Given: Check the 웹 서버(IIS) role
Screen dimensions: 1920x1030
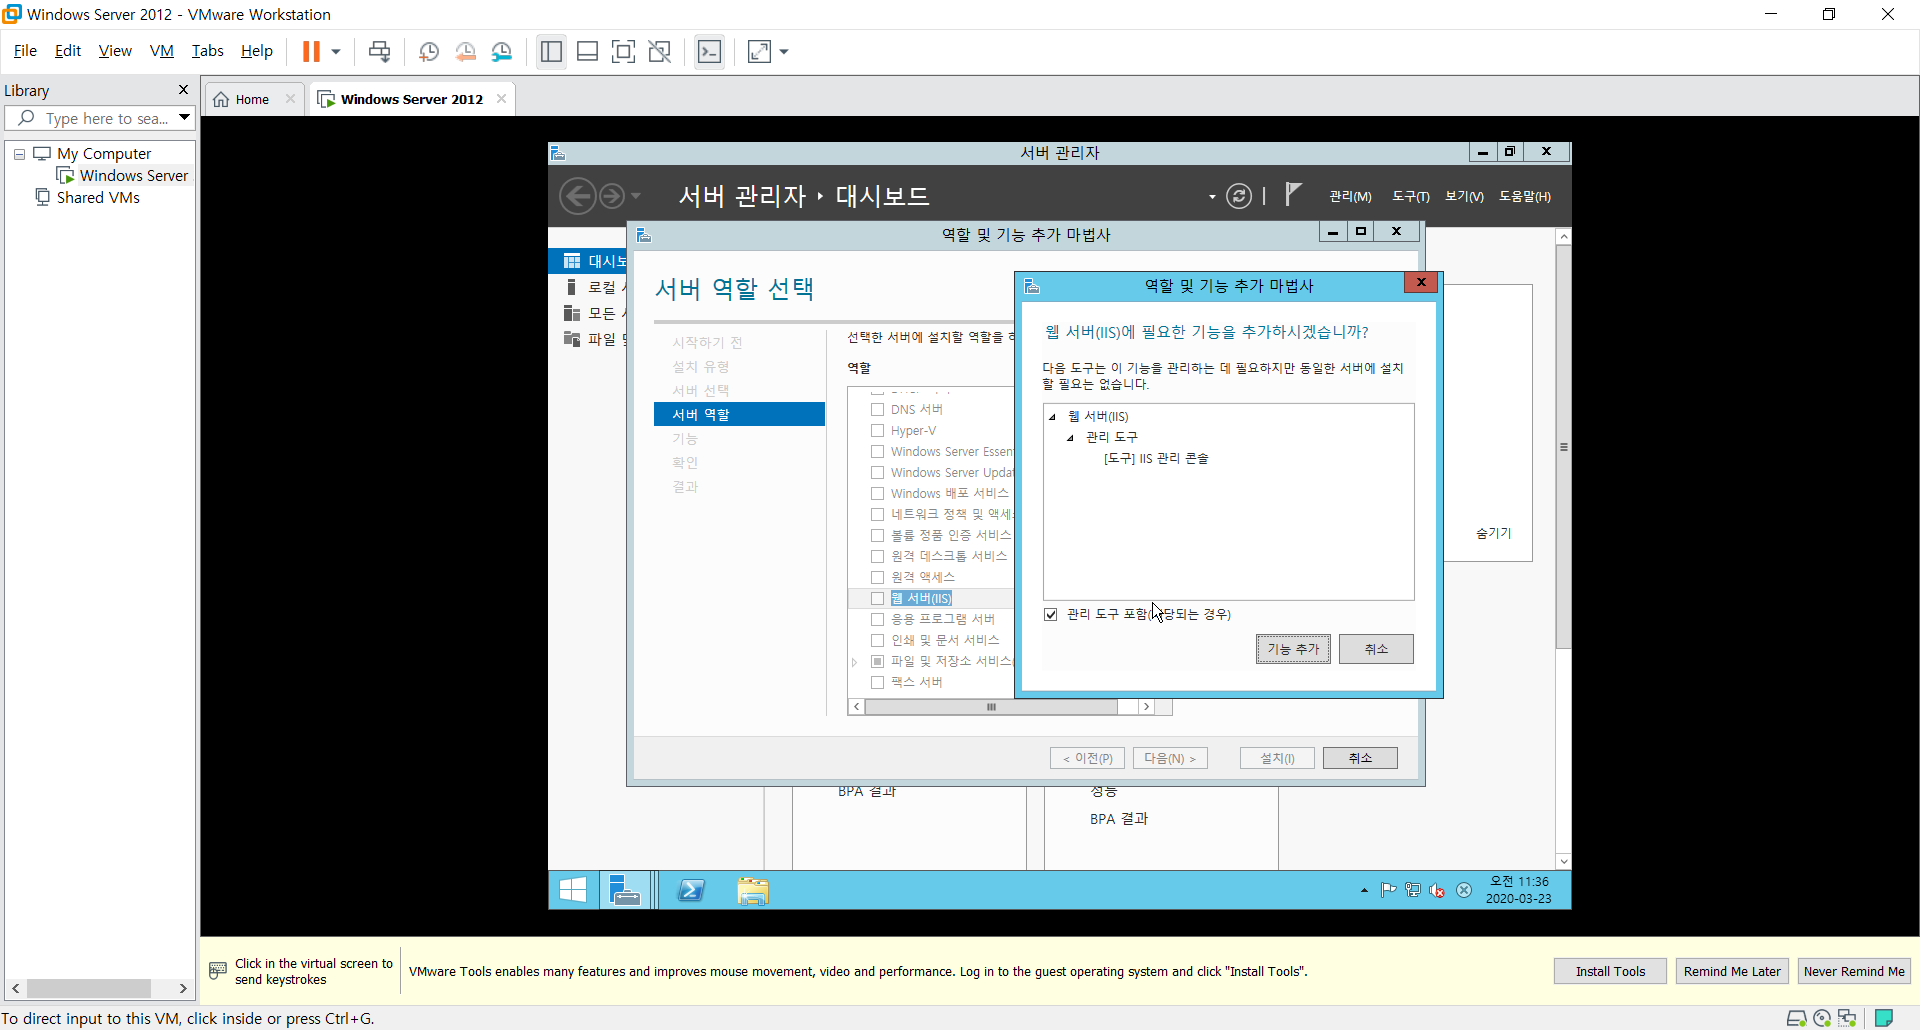Looking at the screenshot, I should [x=877, y=599].
